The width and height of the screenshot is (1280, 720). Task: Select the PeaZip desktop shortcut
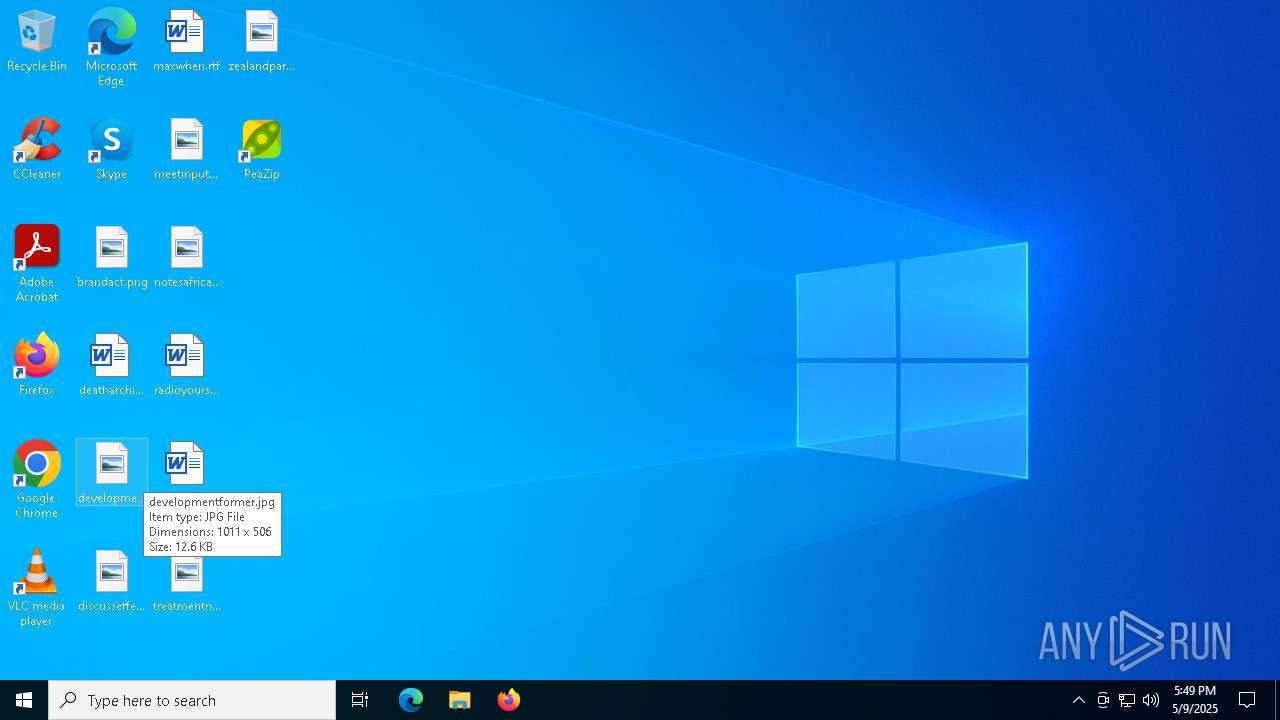pyautogui.click(x=261, y=150)
